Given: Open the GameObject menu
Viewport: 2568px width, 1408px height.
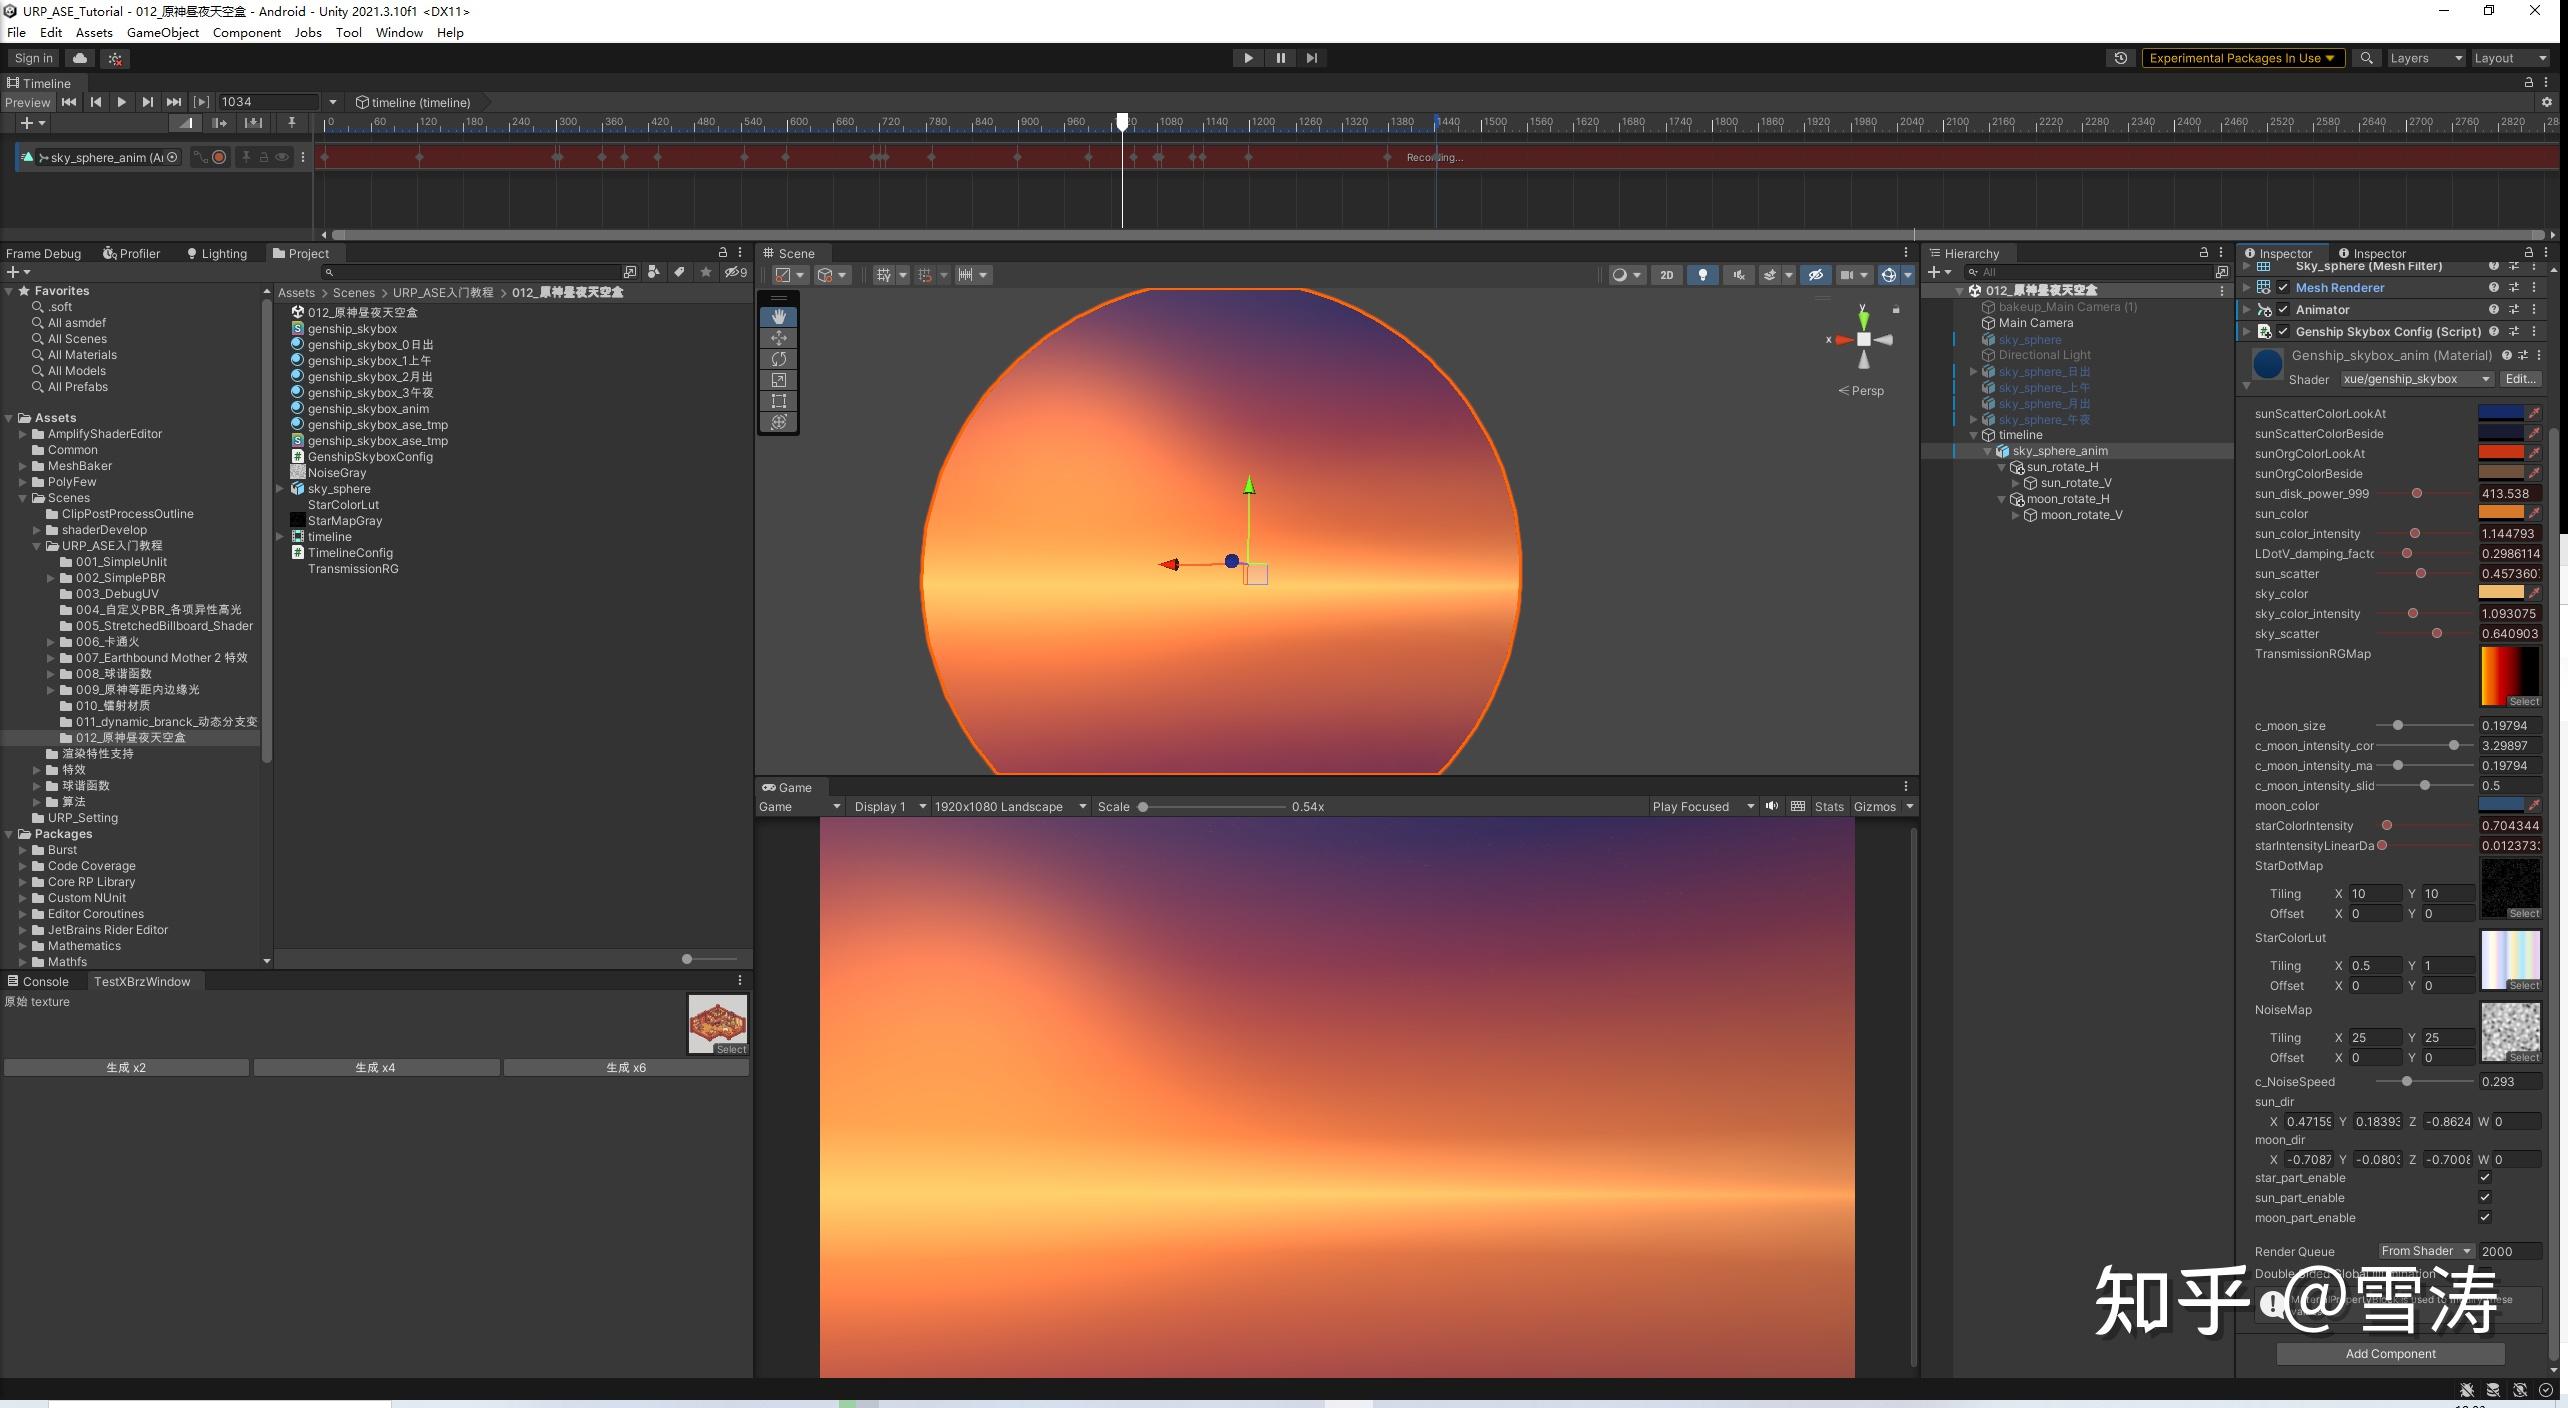Looking at the screenshot, I should click(x=162, y=32).
